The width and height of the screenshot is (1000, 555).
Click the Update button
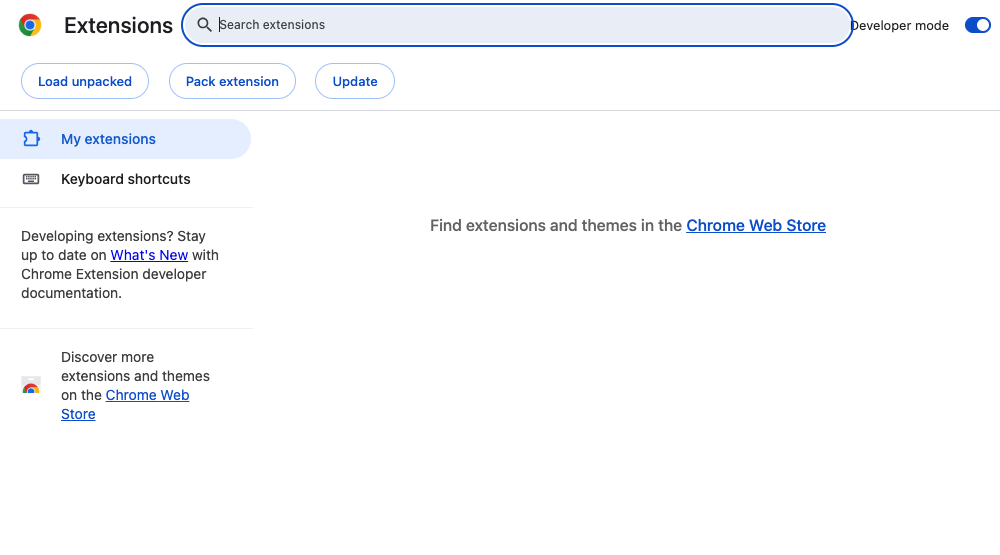coord(355,81)
